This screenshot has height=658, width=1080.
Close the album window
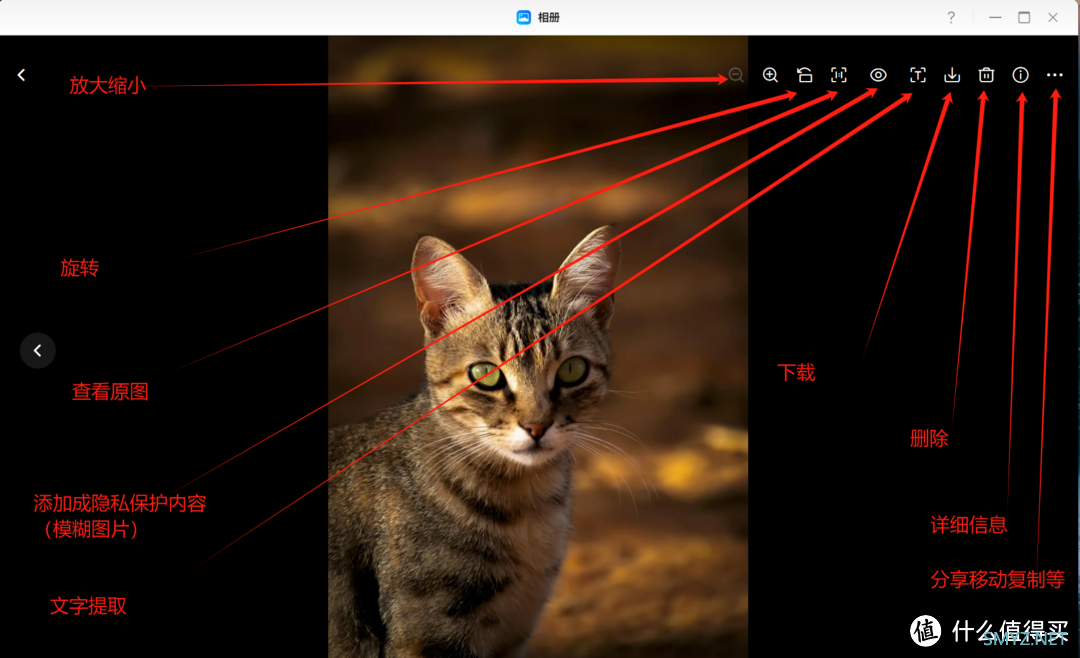point(1053,17)
